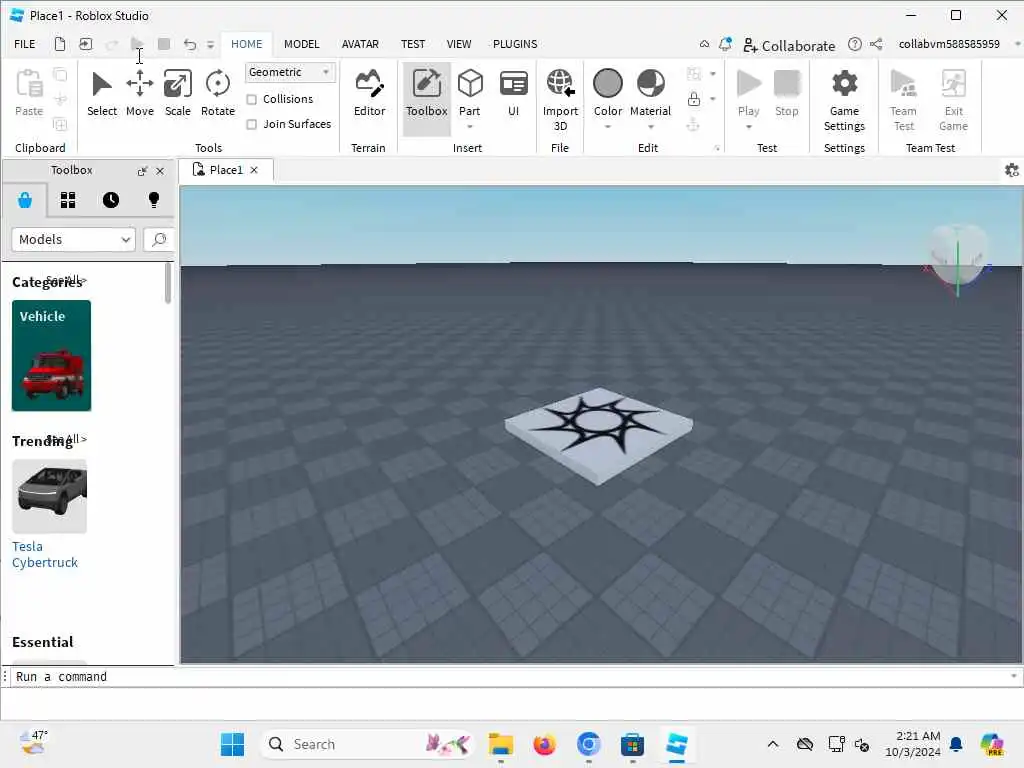This screenshot has width=1024, height=768.
Task: Switch to the PLUGINS ribbon tab
Action: (515, 44)
